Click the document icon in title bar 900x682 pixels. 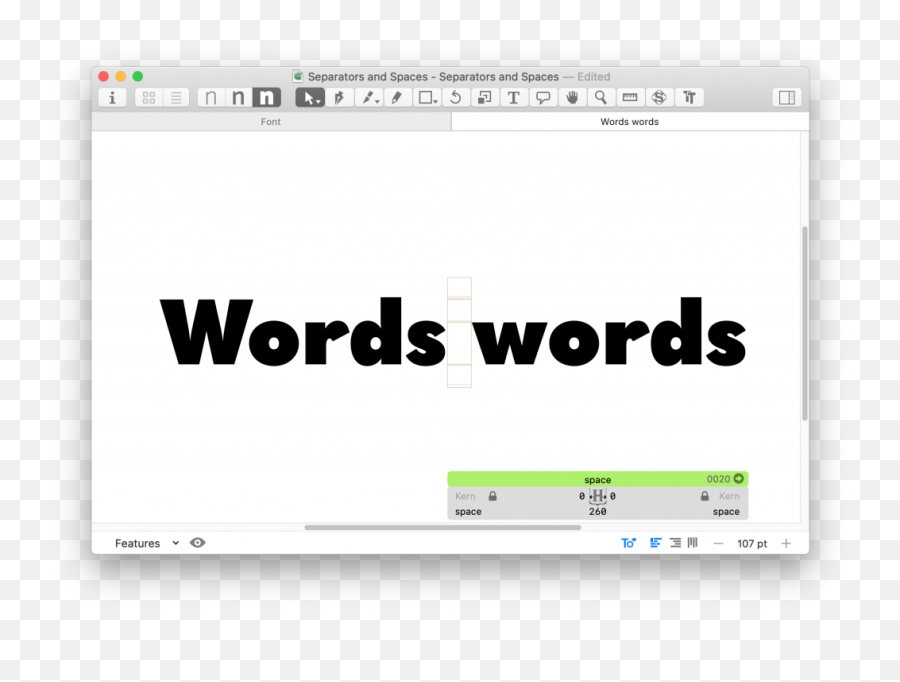pos(297,76)
